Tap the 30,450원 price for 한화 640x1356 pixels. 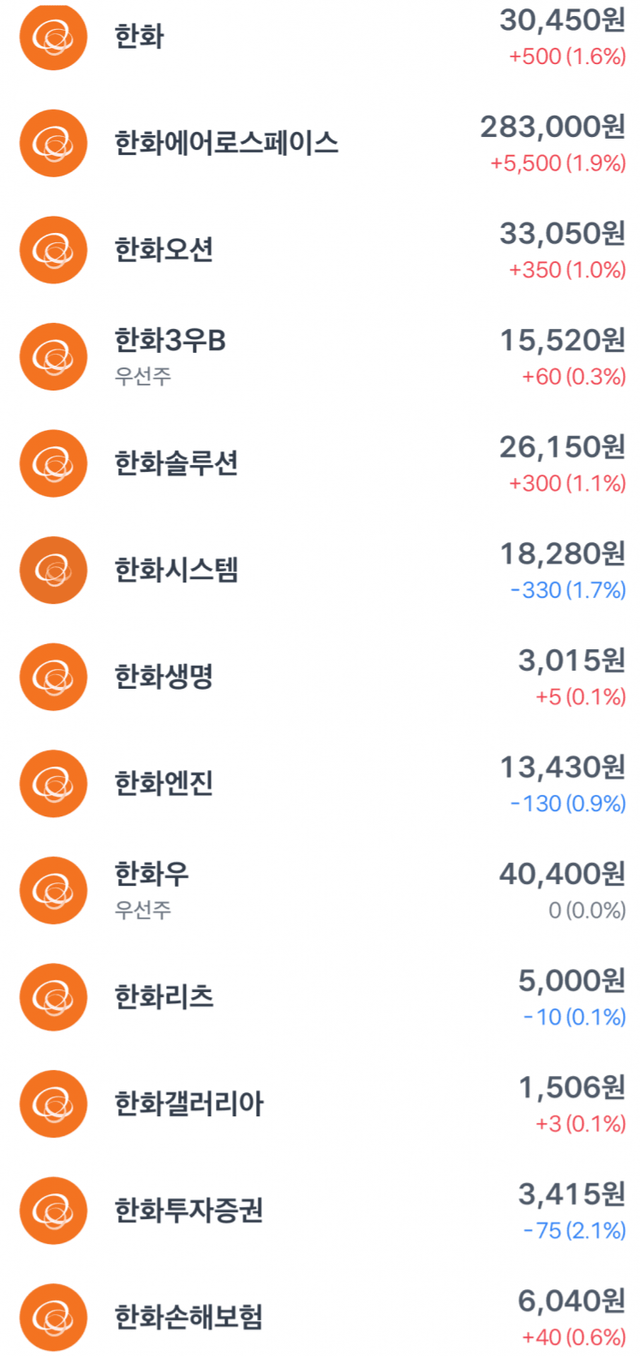pyautogui.click(x=562, y=21)
